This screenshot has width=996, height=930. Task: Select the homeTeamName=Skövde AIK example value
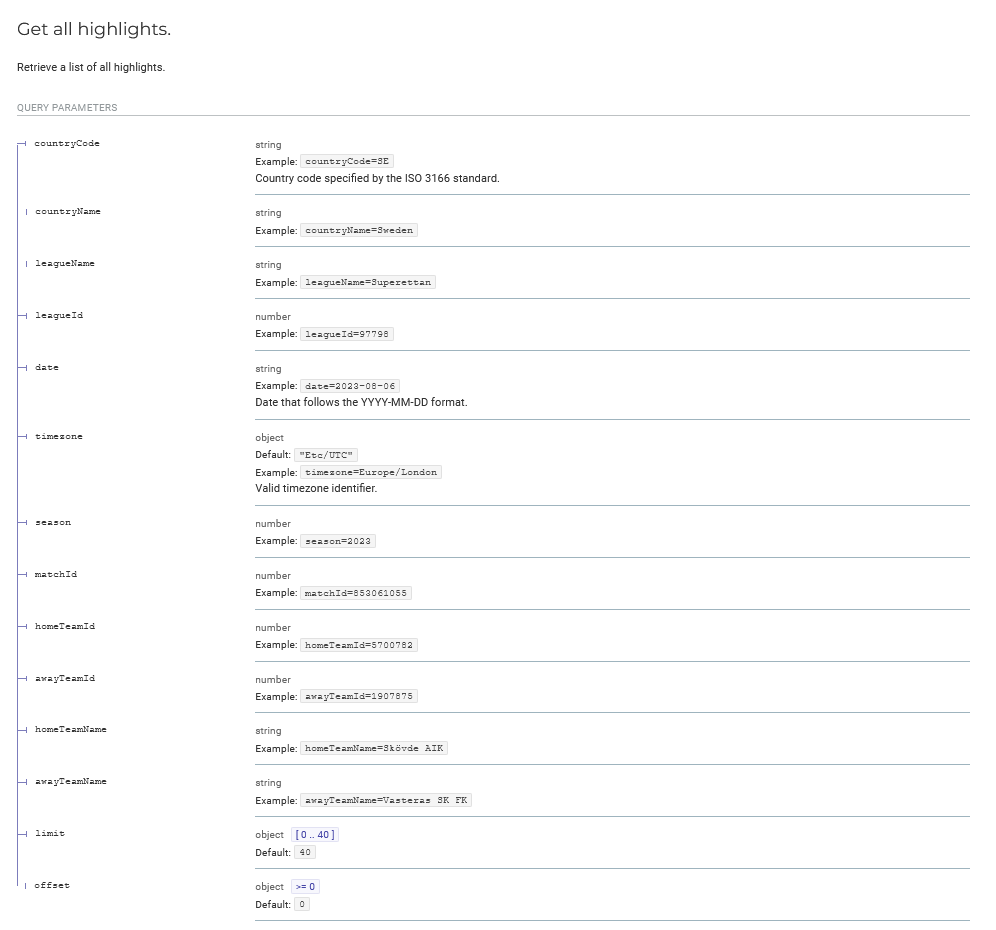(374, 748)
